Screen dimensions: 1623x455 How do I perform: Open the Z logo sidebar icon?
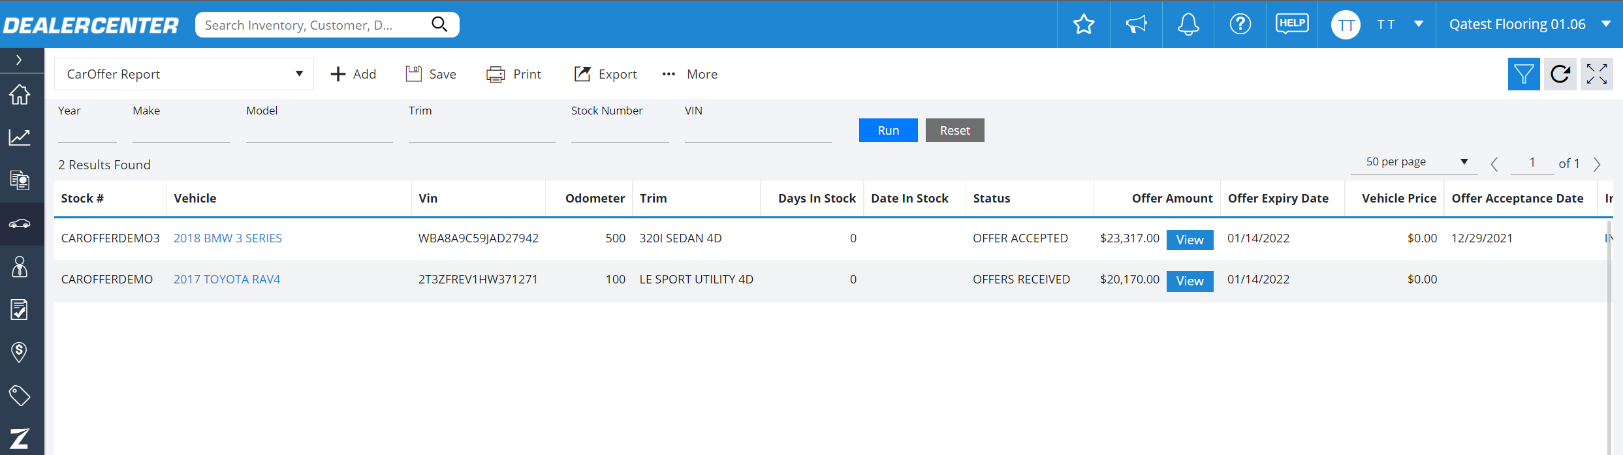click(x=19, y=438)
